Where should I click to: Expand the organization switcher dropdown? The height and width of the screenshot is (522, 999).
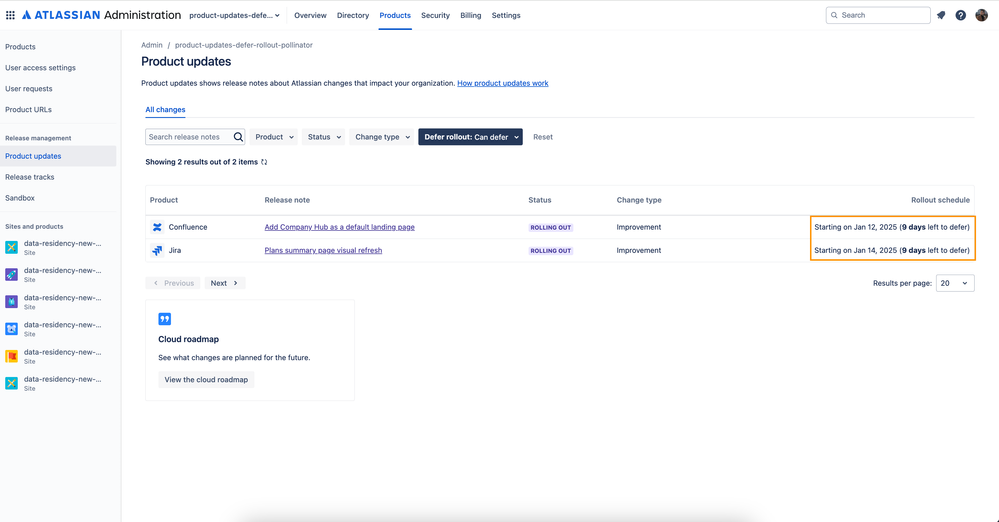point(234,15)
